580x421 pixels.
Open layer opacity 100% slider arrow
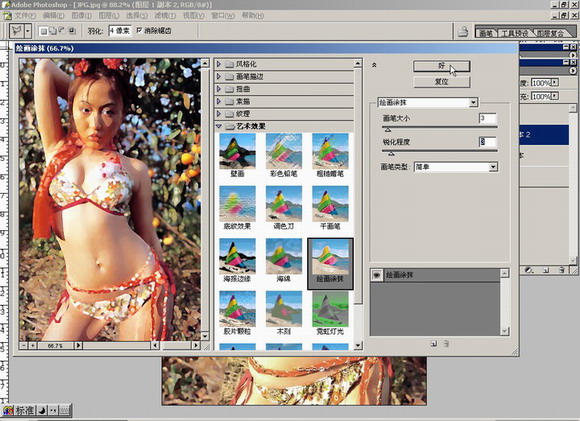point(555,82)
